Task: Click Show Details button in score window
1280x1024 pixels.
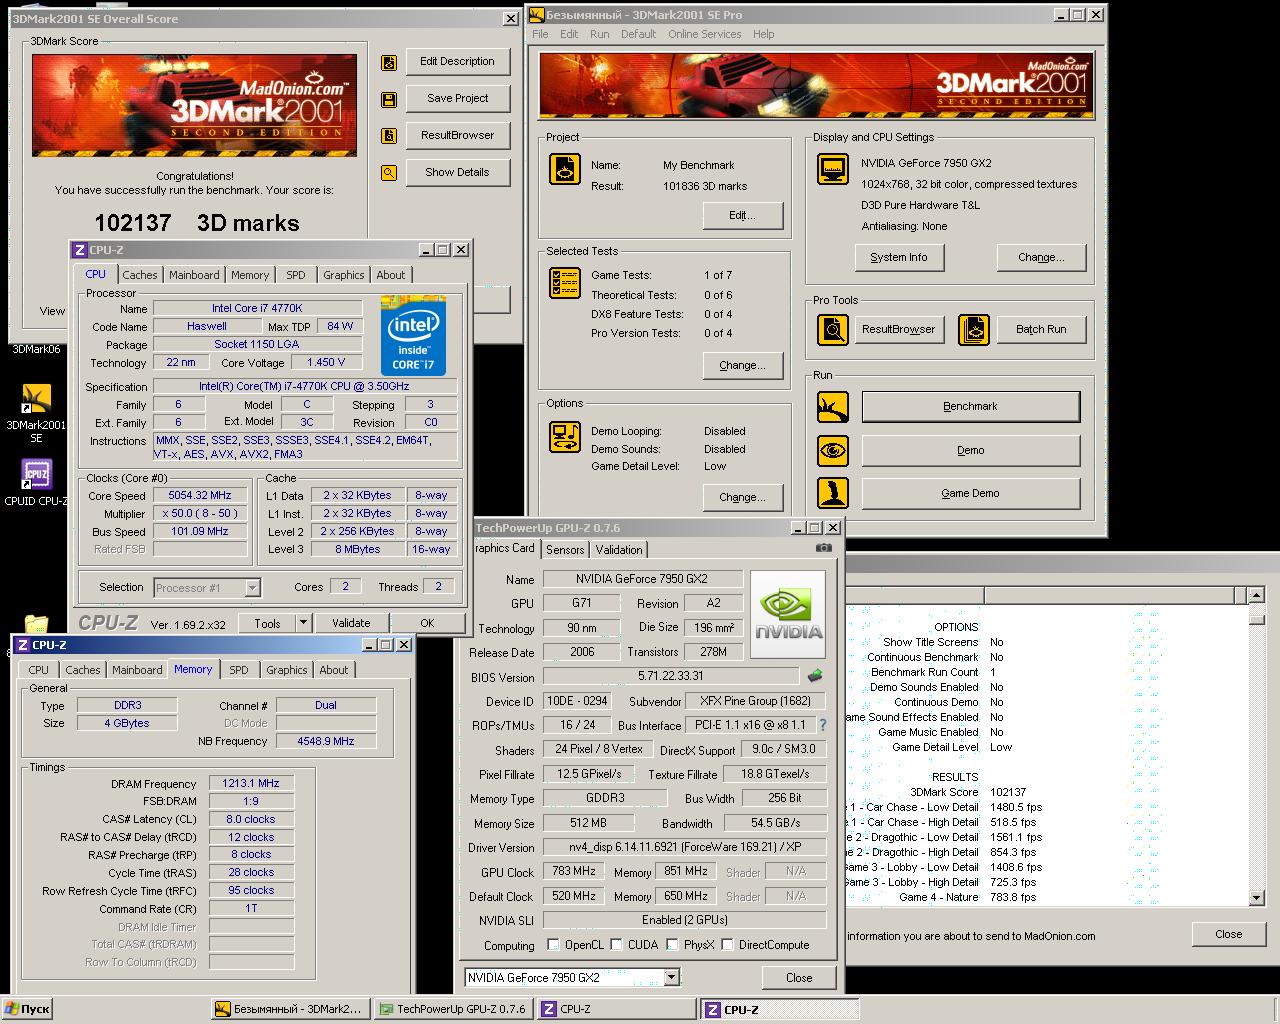Action: click(x=457, y=172)
